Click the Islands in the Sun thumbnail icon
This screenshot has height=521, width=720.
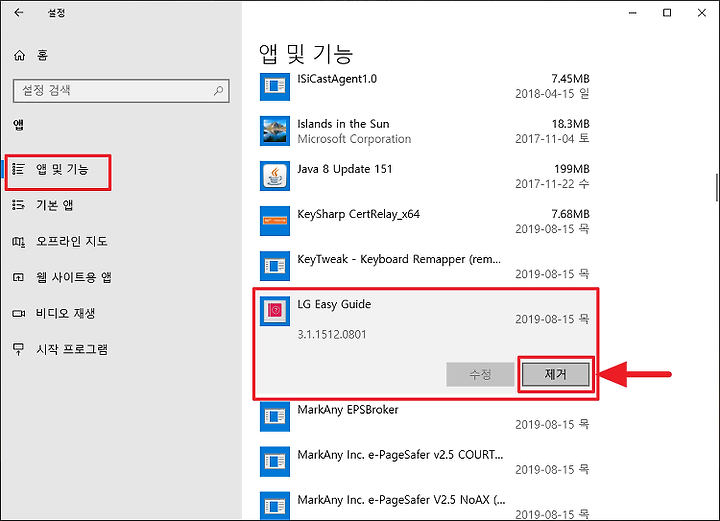pyautogui.click(x=275, y=131)
